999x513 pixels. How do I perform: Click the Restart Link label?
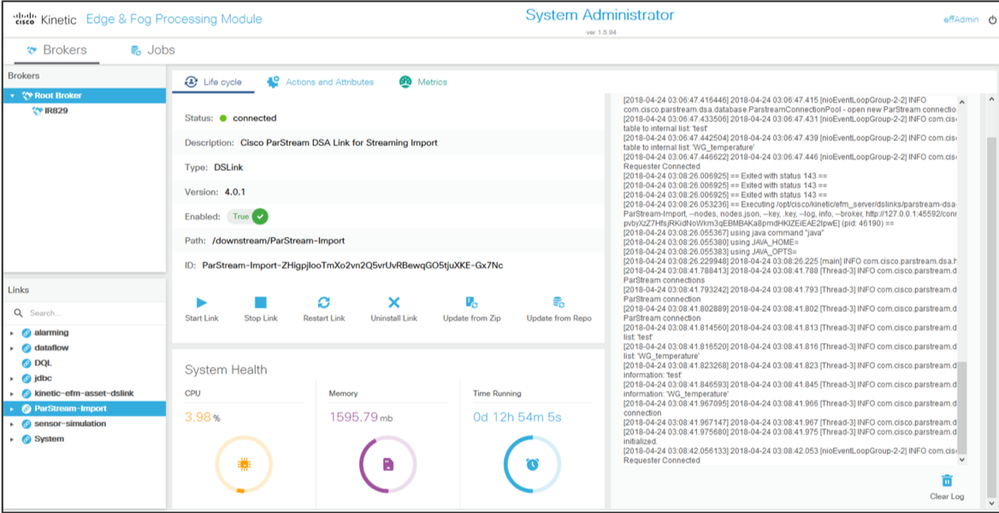pyautogui.click(x=324, y=318)
